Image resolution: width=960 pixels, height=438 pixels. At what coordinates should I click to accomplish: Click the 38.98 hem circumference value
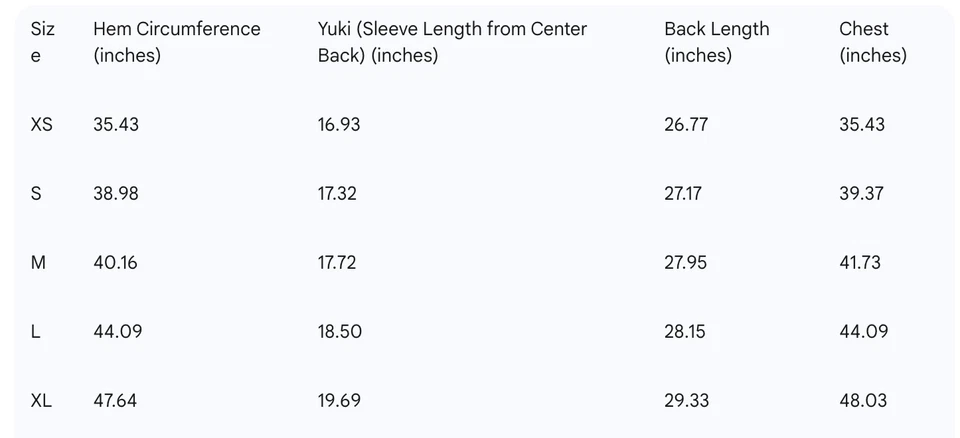tap(116, 194)
